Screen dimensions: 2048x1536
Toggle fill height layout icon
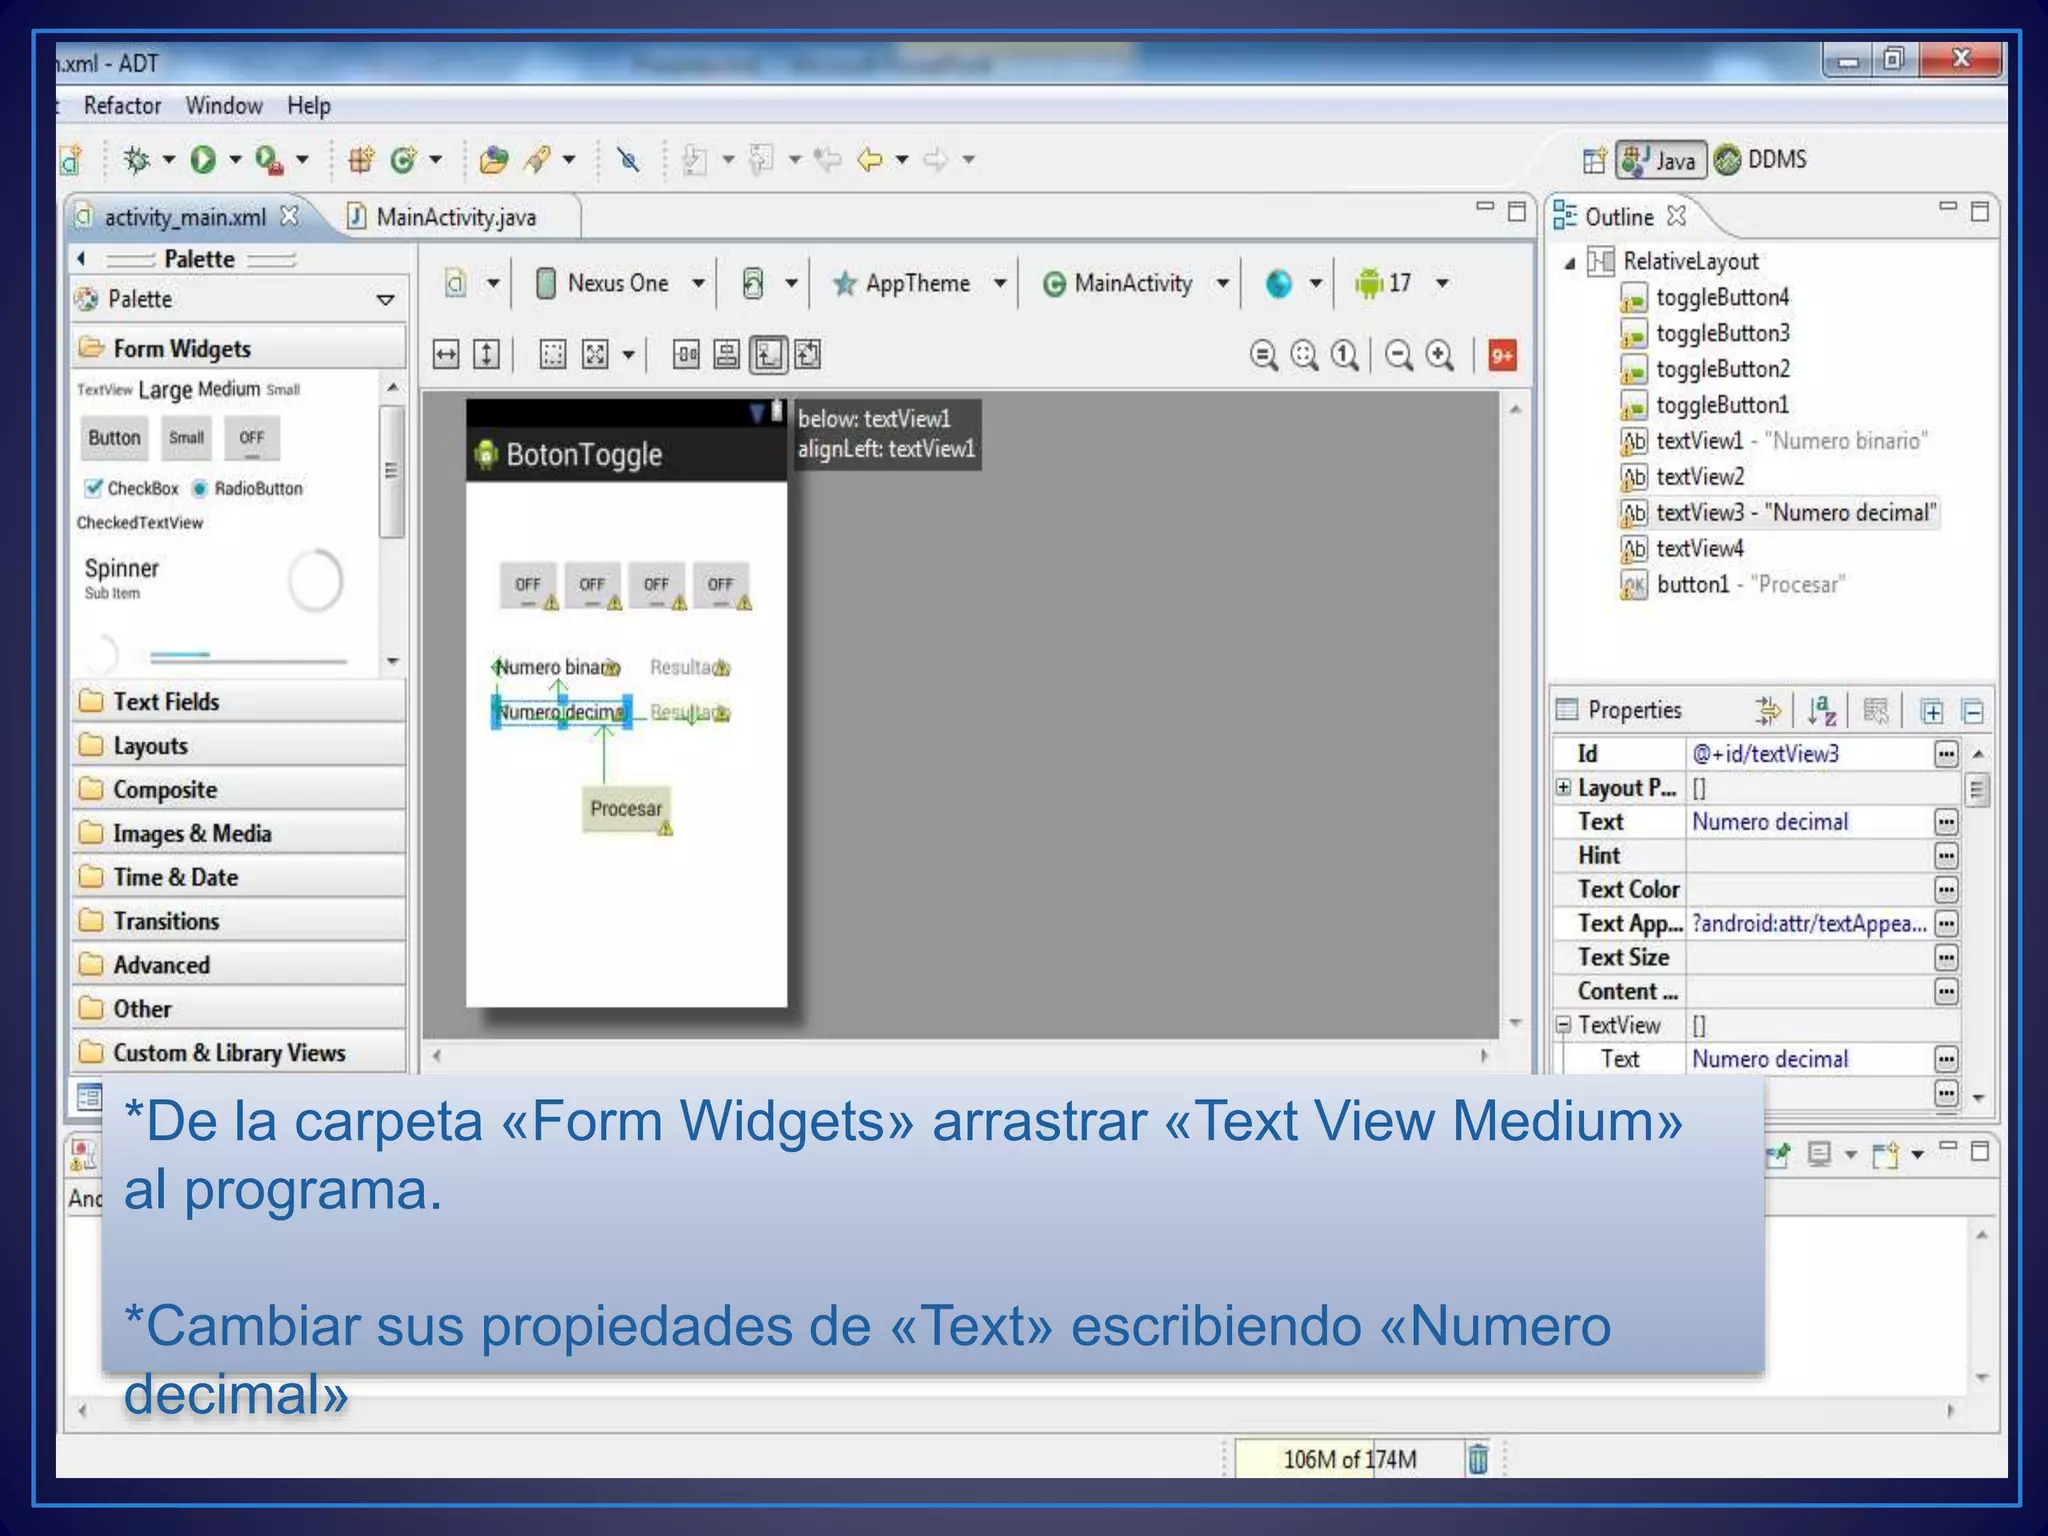click(x=486, y=355)
